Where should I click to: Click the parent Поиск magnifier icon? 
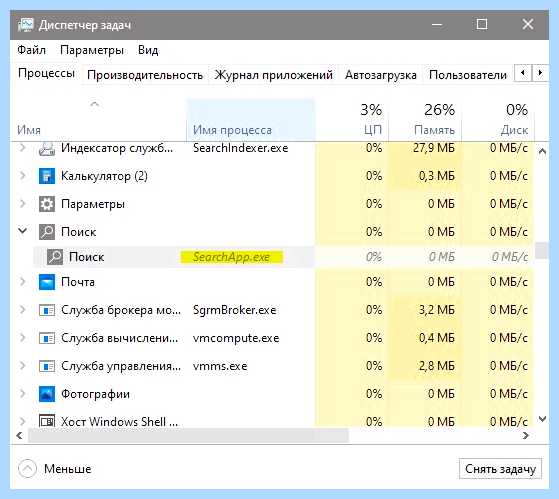tap(47, 232)
